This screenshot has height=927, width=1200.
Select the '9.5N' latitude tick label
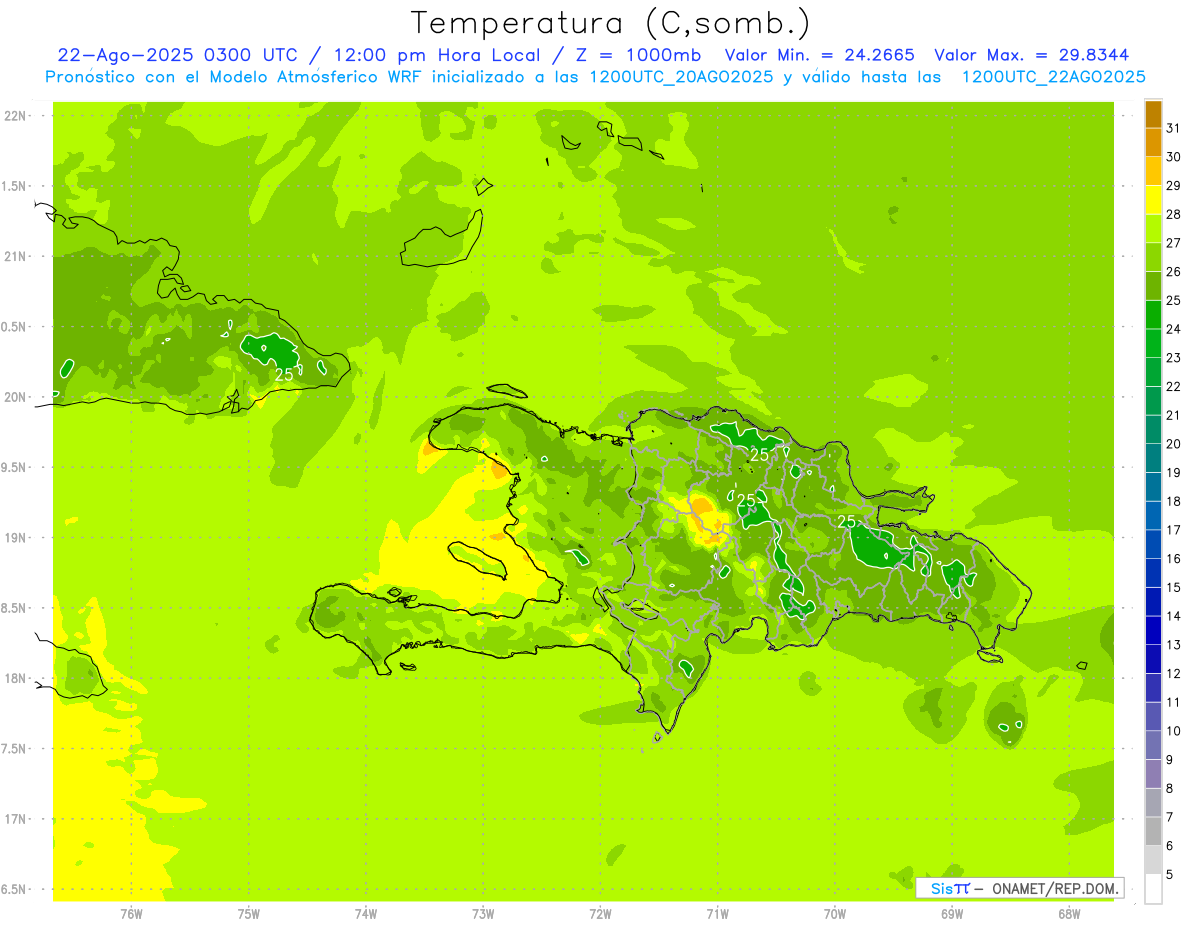15,467
